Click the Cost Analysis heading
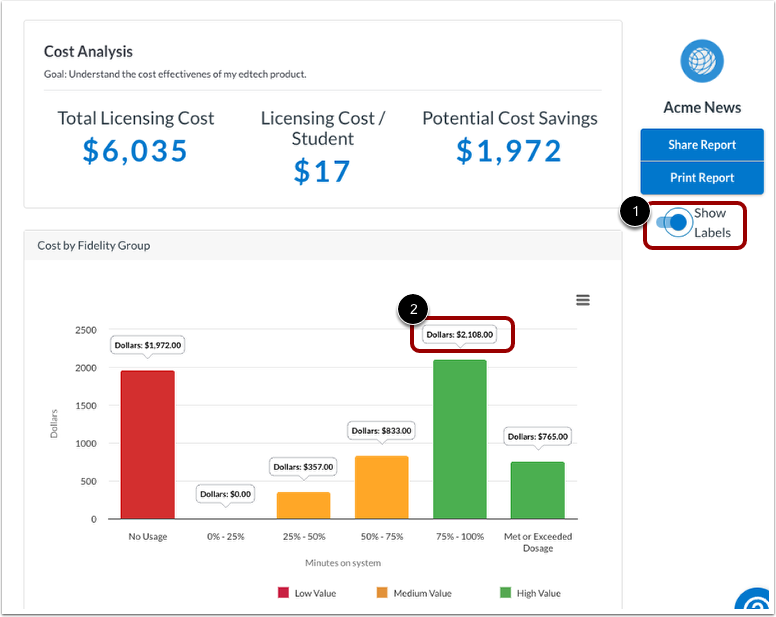 coord(88,51)
